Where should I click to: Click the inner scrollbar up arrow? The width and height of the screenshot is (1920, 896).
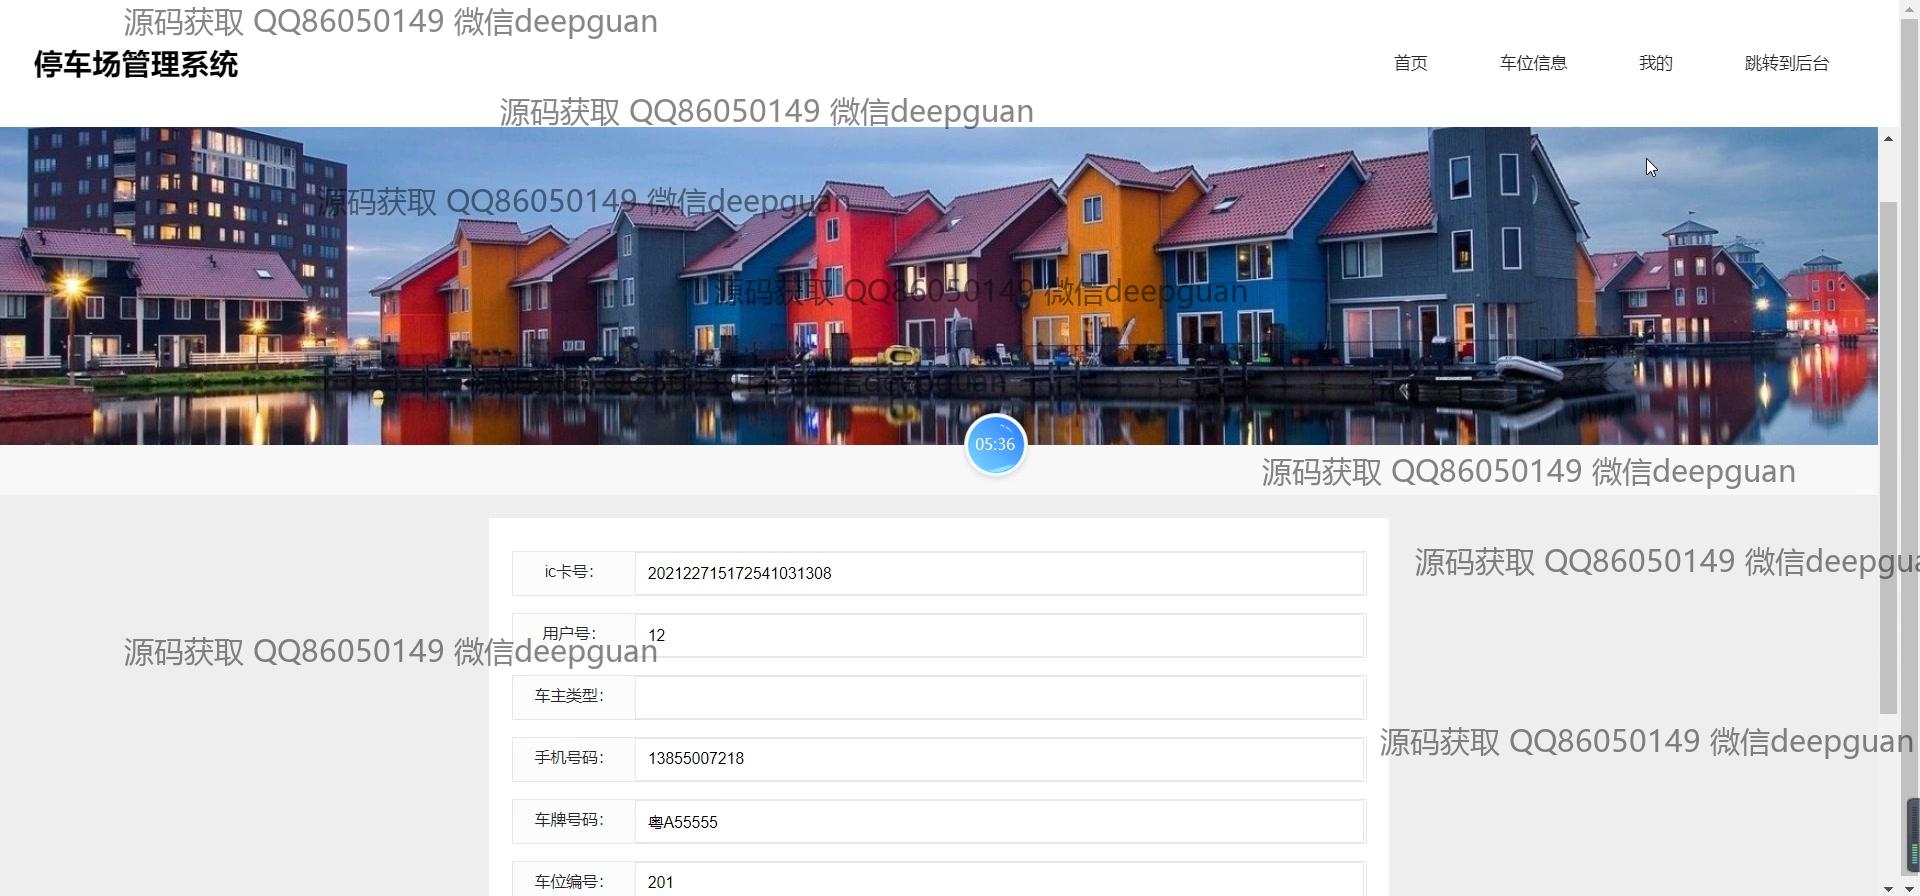[x=1888, y=138]
